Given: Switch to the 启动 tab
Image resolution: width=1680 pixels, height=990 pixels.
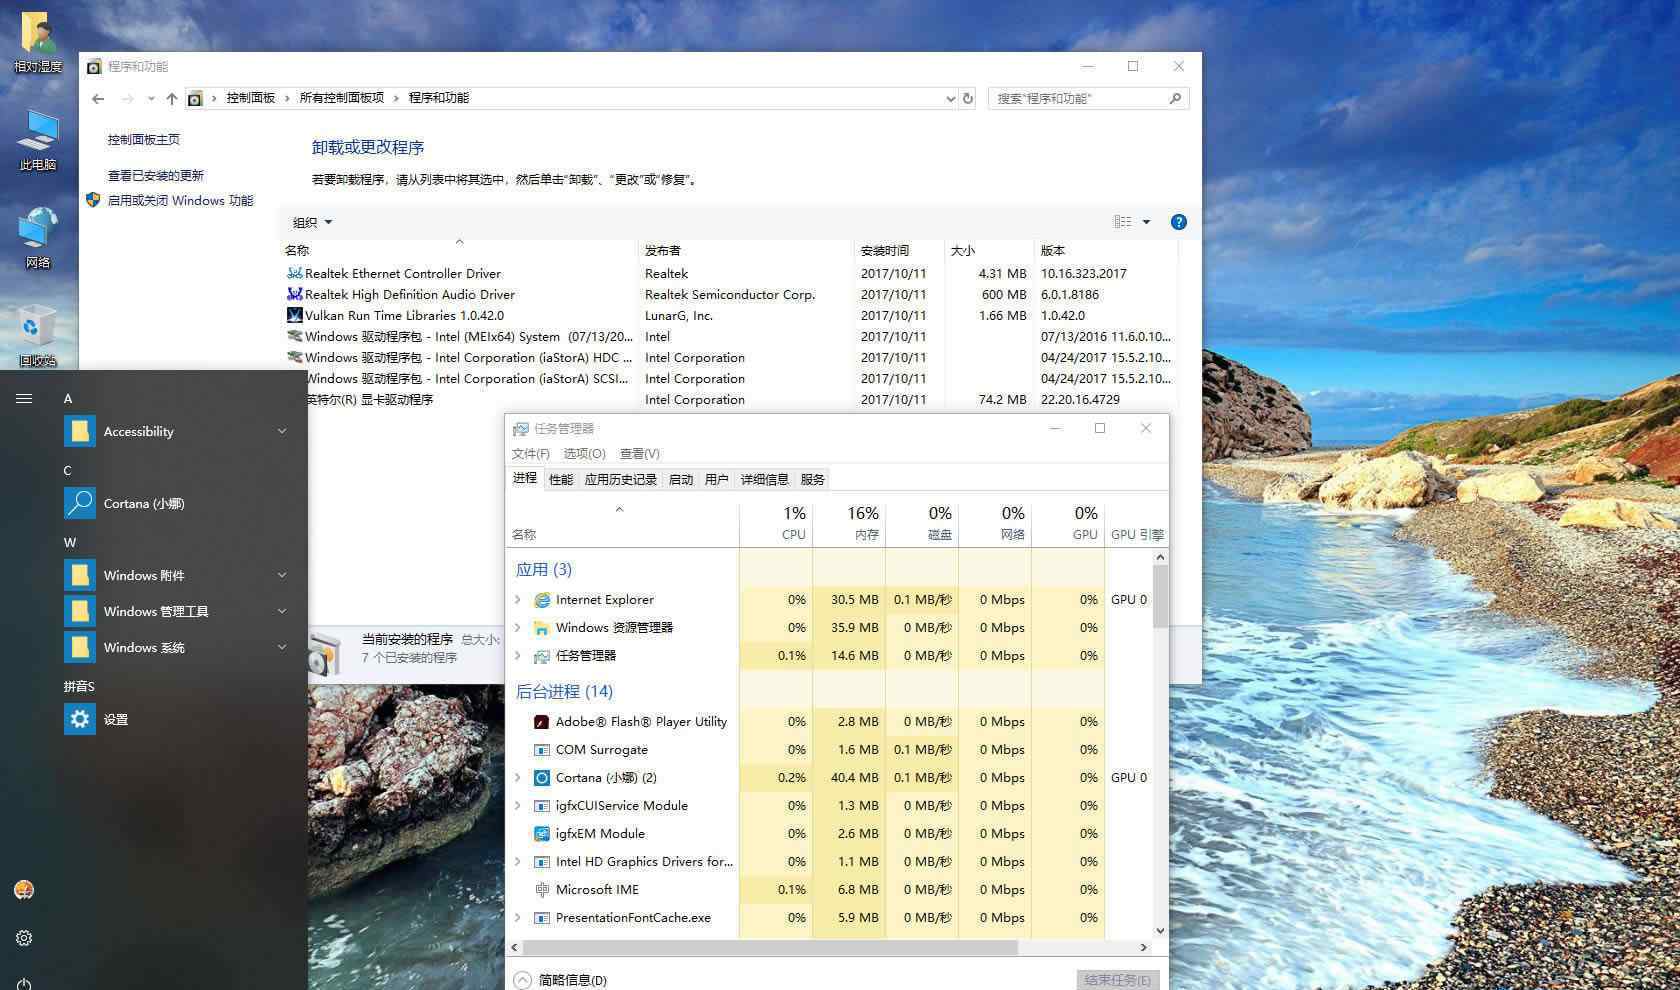Looking at the screenshot, I should (681, 479).
